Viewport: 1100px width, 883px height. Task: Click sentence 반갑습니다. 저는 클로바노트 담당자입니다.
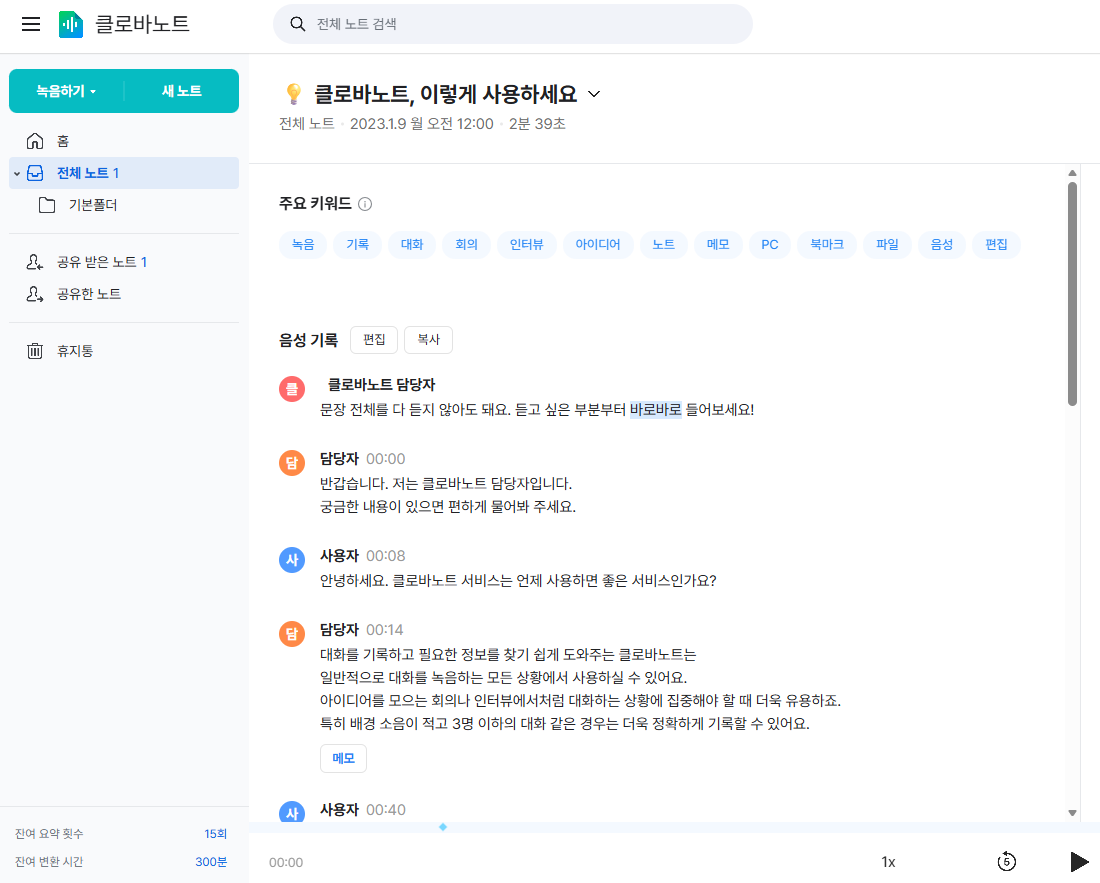click(x=446, y=484)
